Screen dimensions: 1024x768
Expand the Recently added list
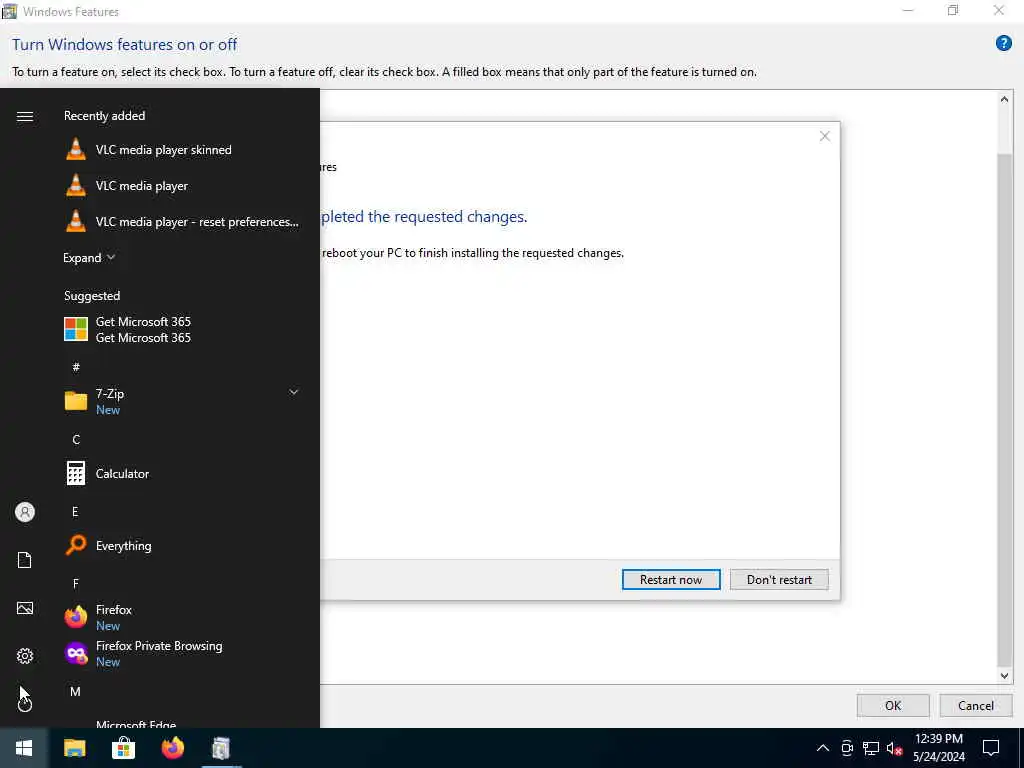click(x=89, y=258)
